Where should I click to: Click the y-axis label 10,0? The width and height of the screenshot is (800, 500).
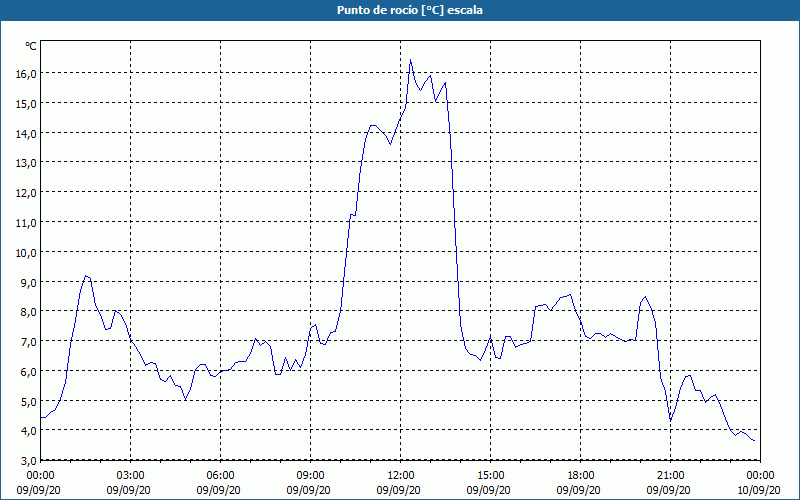pos(27,253)
